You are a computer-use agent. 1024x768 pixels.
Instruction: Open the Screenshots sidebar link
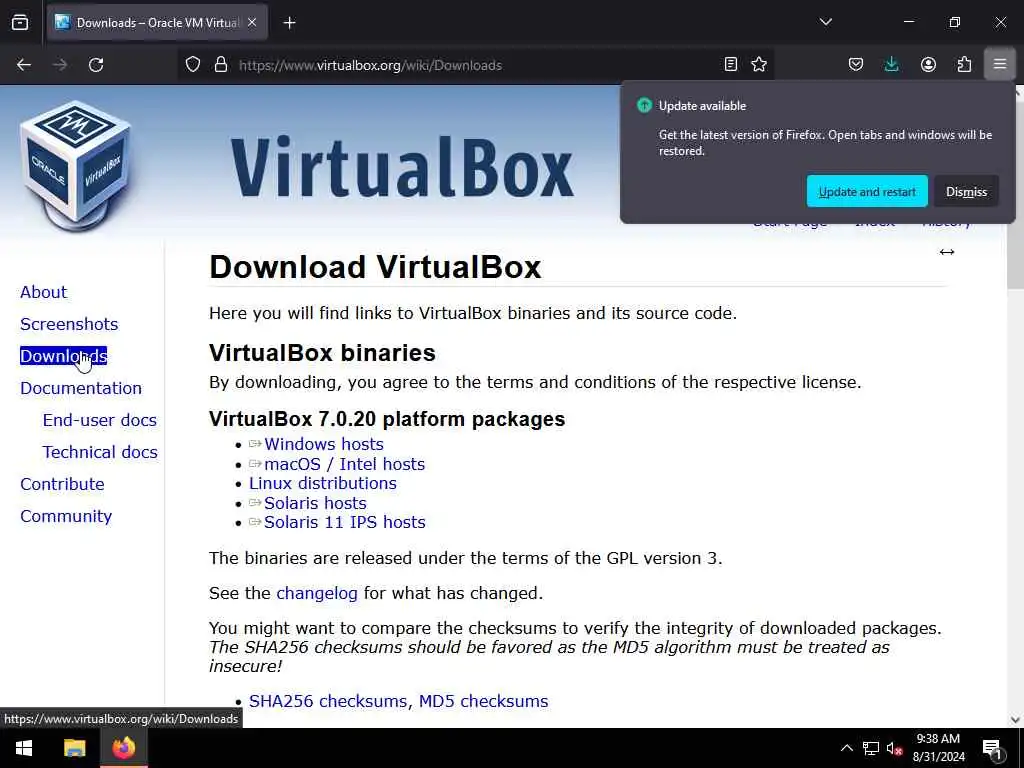point(69,324)
